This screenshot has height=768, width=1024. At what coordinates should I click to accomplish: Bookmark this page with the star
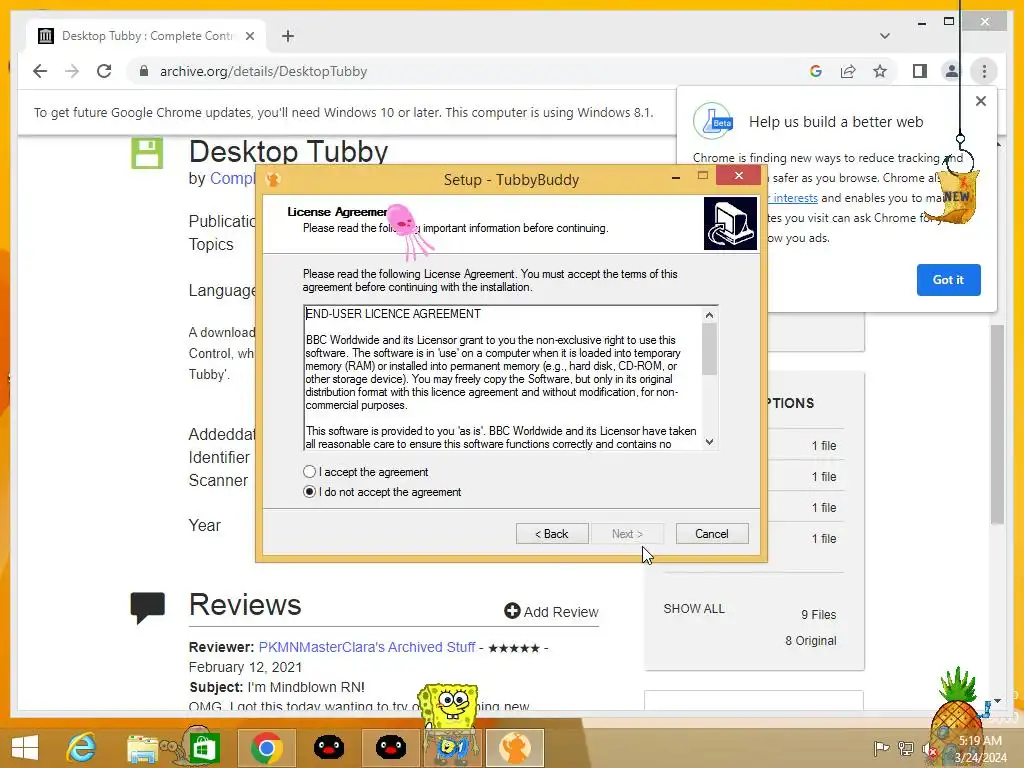coord(880,71)
